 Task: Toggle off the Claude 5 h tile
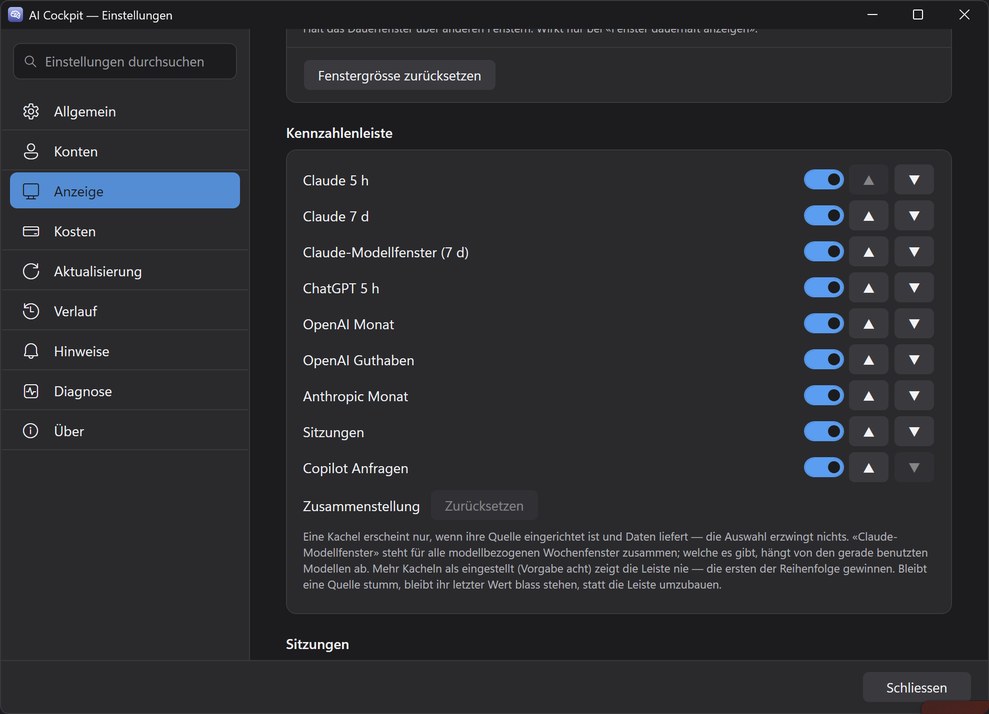(x=823, y=180)
